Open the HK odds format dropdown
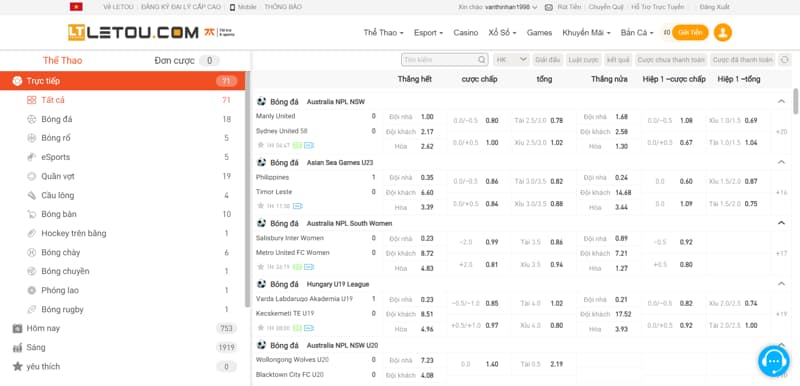Viewport: 800px width, 386px height. 511,60
